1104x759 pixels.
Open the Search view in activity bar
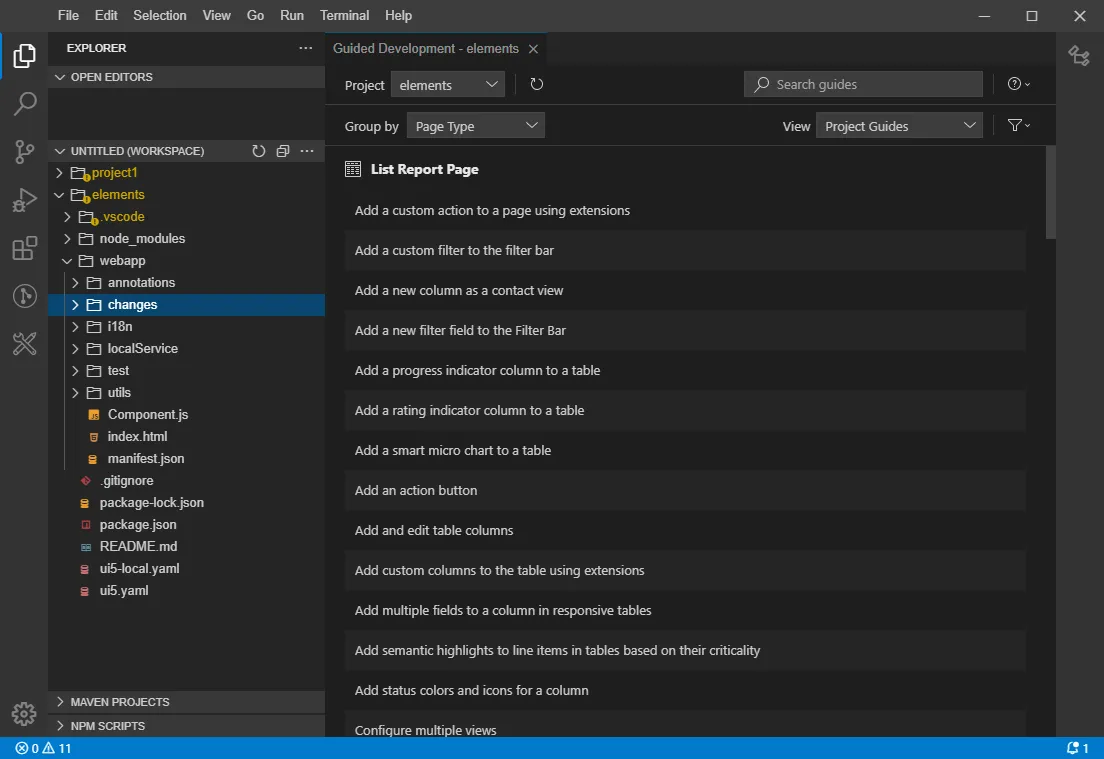(24, 103)
